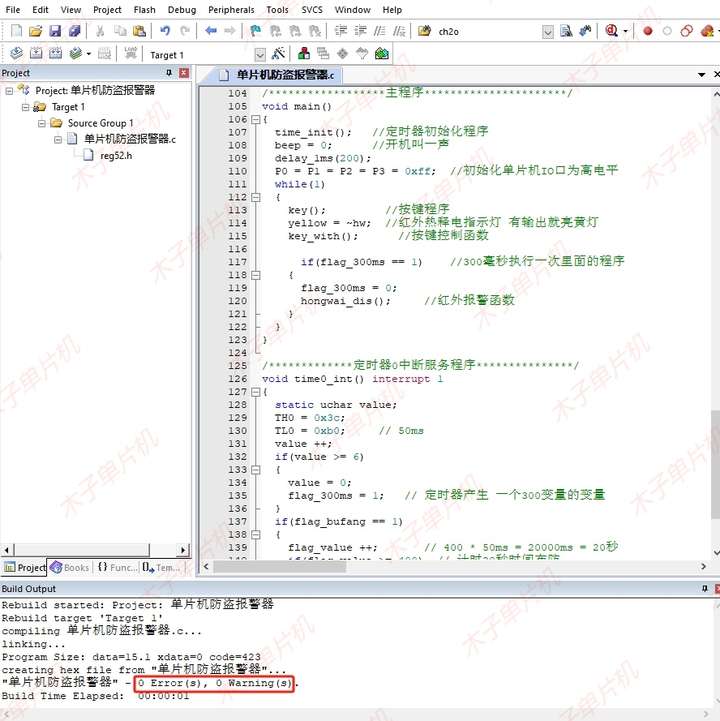Open the Pack Installer icon
Viewport: 720px width, 721px height.
382,54
